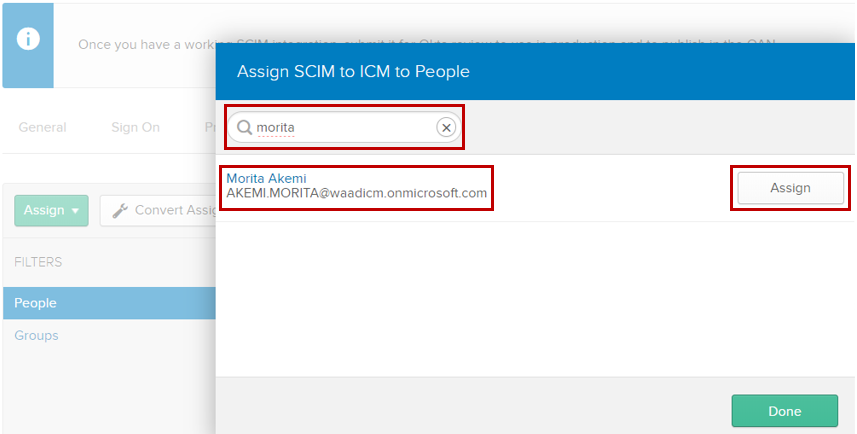Viewport: 857px width, 434px height.
Task: Select the People filter
Action: (x=36, y=303)
